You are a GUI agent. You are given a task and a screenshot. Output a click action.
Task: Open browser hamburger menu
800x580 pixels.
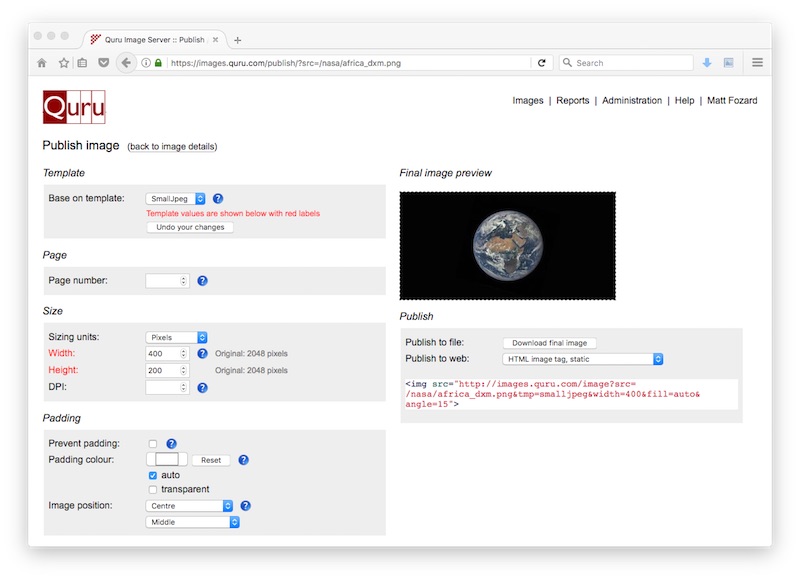click(757, 62)
